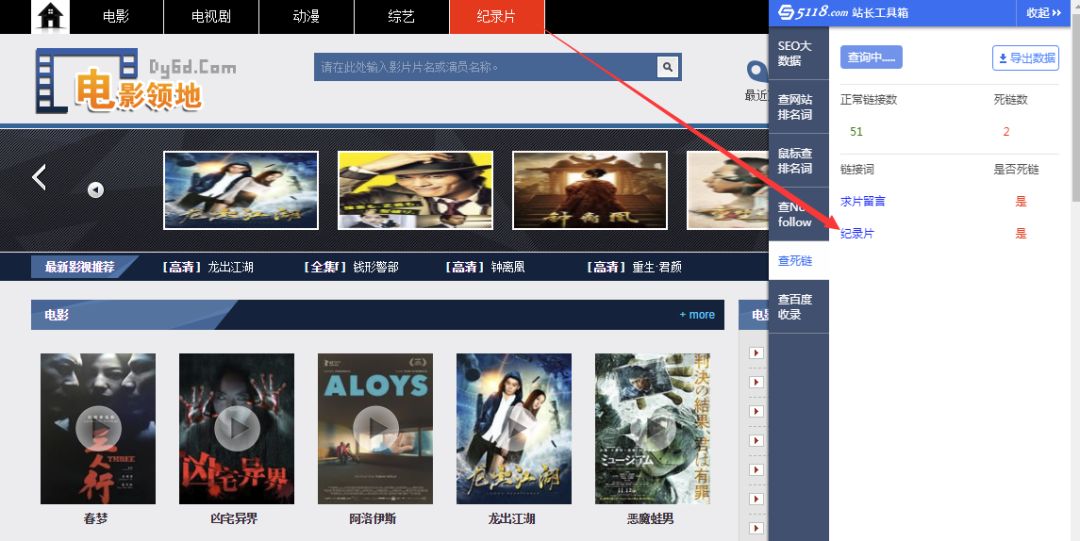Image resolution: width=1080 pixels, height=541 pixels.
Task: Click the dead link count 2
Action: [x=1006, y=132]
